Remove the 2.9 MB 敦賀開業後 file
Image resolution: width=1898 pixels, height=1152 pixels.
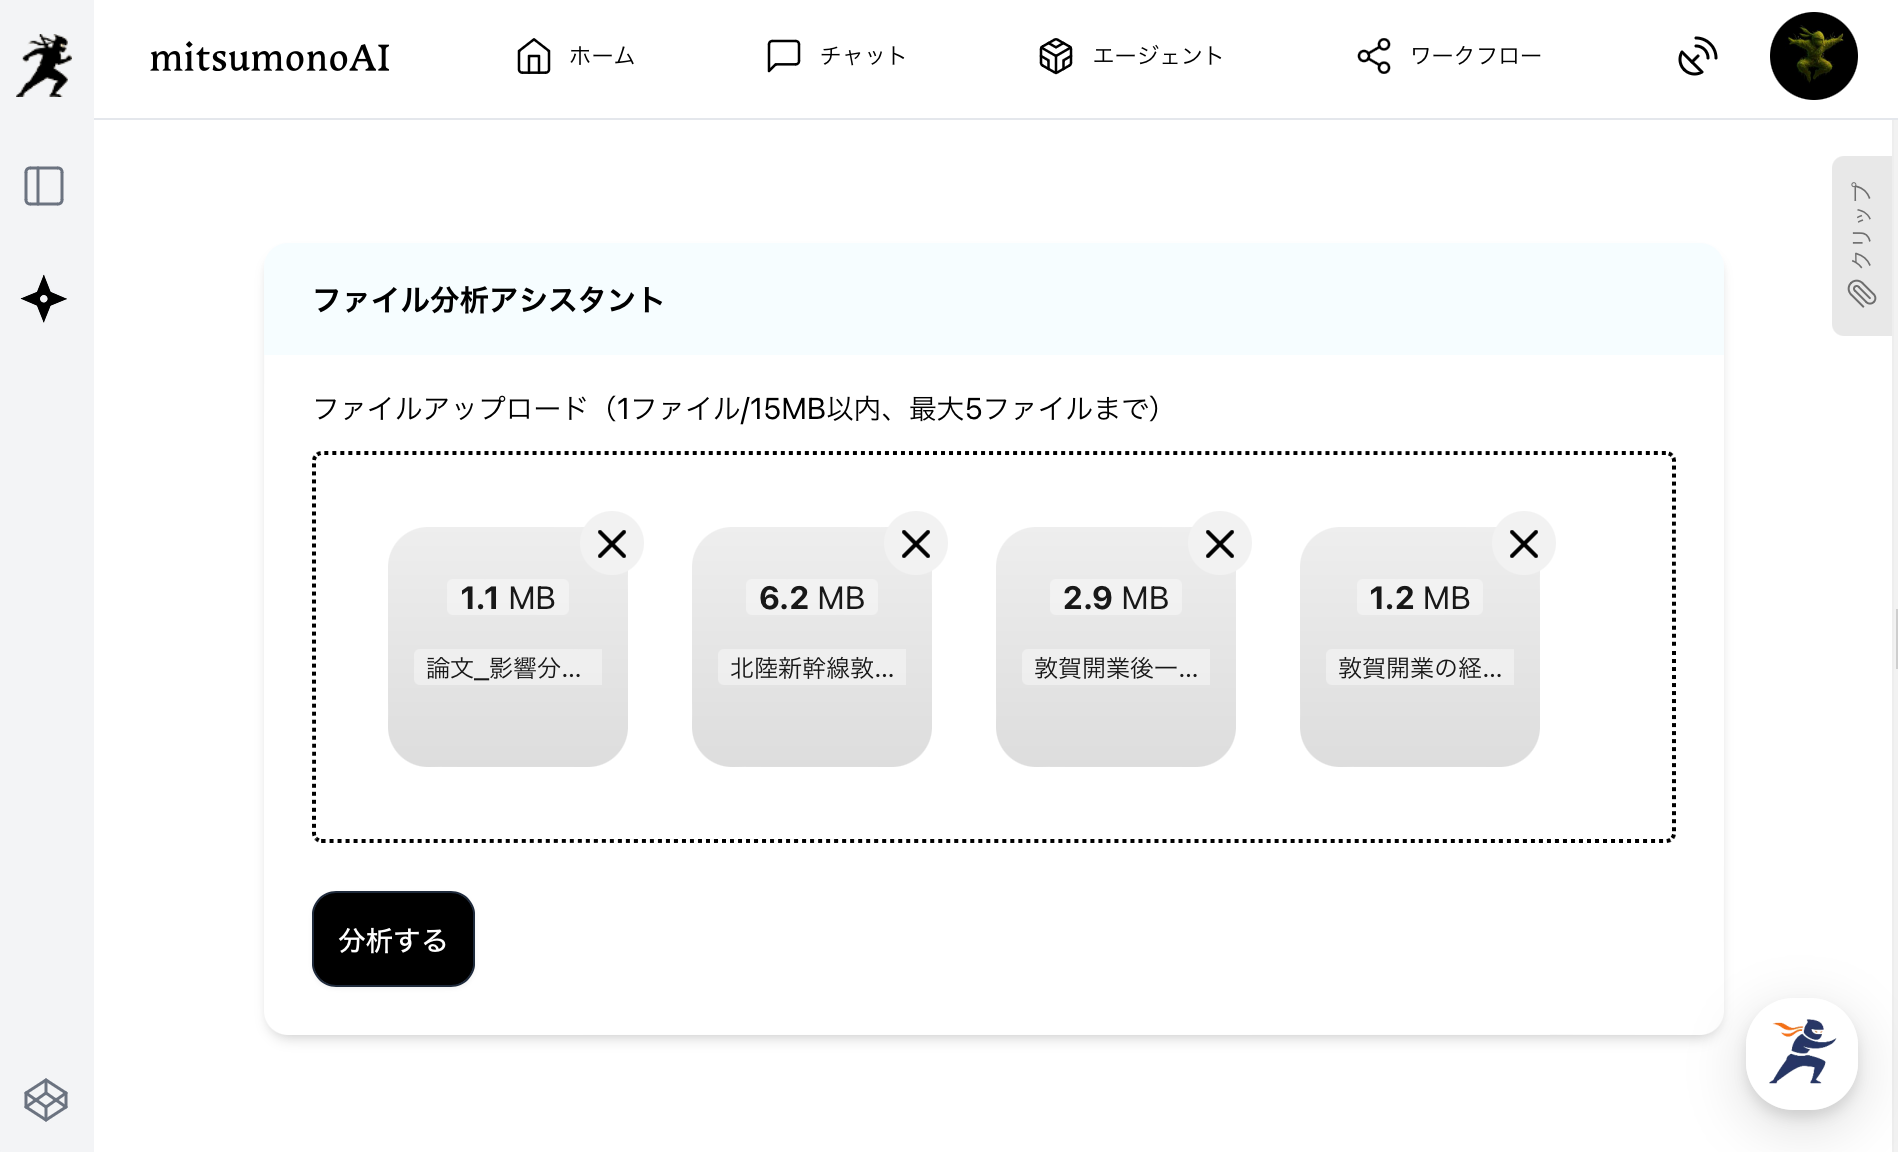coord(1220,544)
